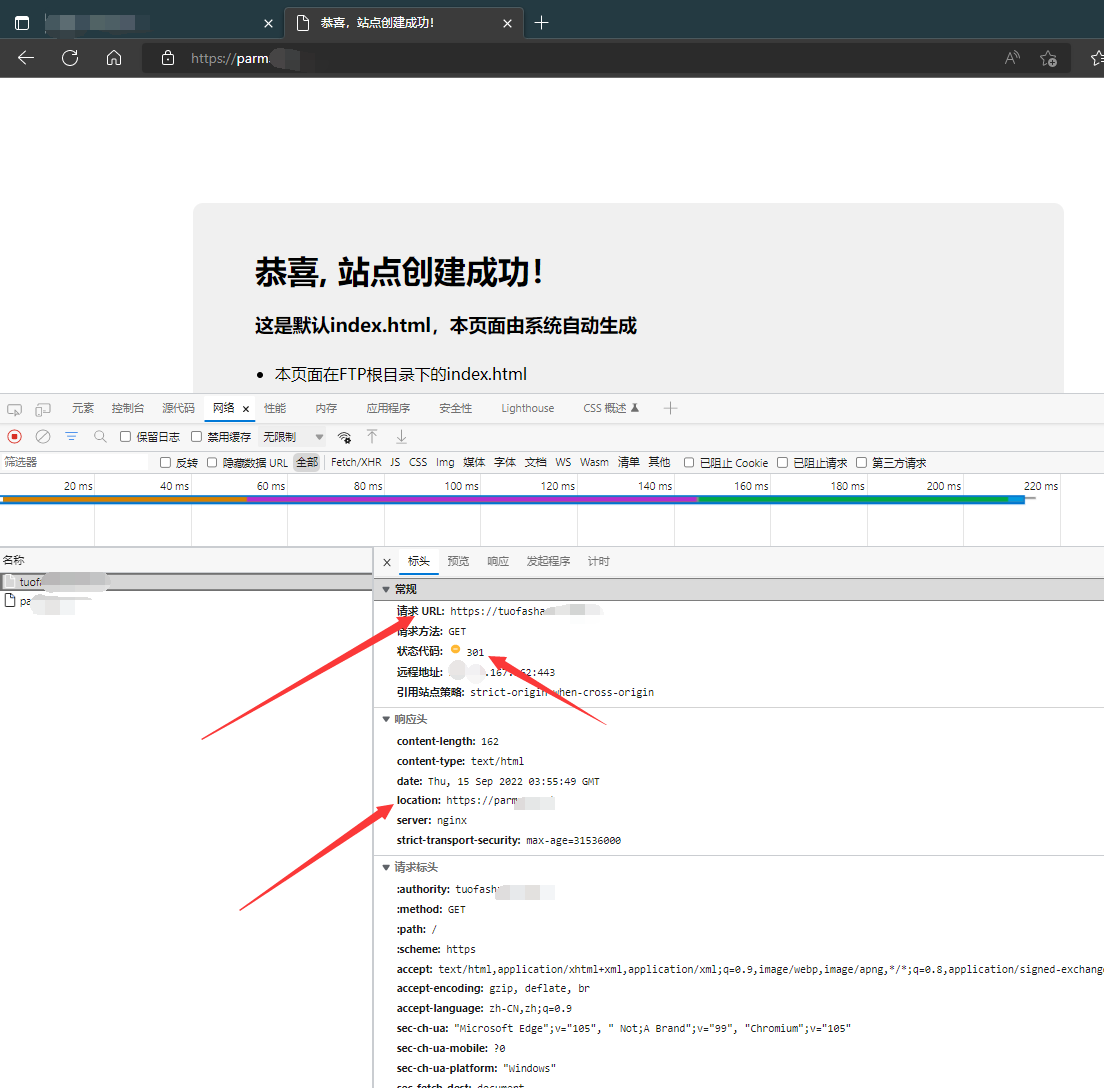
Task: Open the CSS 概述 DevTools tab
Action: click(x=610, y=408)
